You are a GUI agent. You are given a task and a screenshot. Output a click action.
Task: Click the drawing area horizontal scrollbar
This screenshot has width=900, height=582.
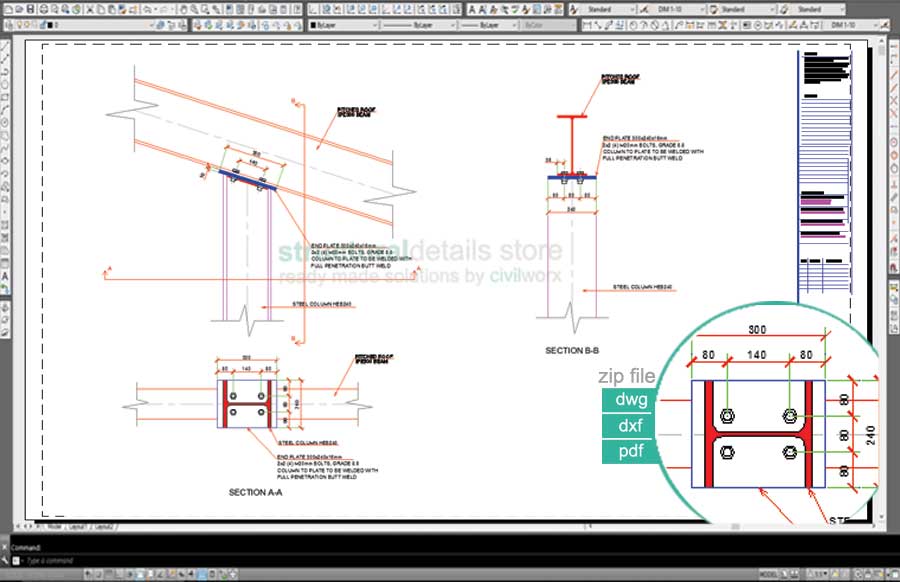pos(729,526)
